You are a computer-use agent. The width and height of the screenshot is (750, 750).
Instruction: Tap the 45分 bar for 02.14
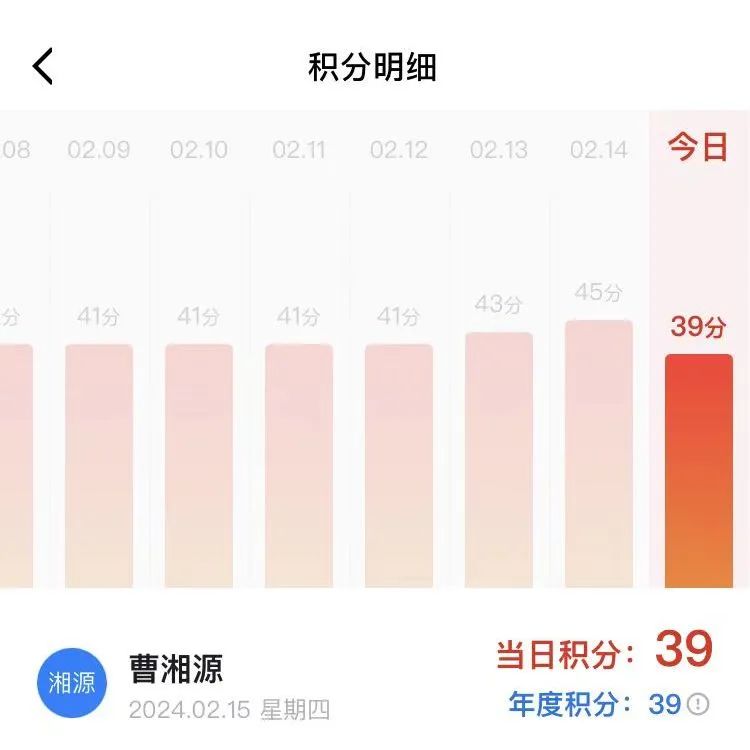point(599,454)
